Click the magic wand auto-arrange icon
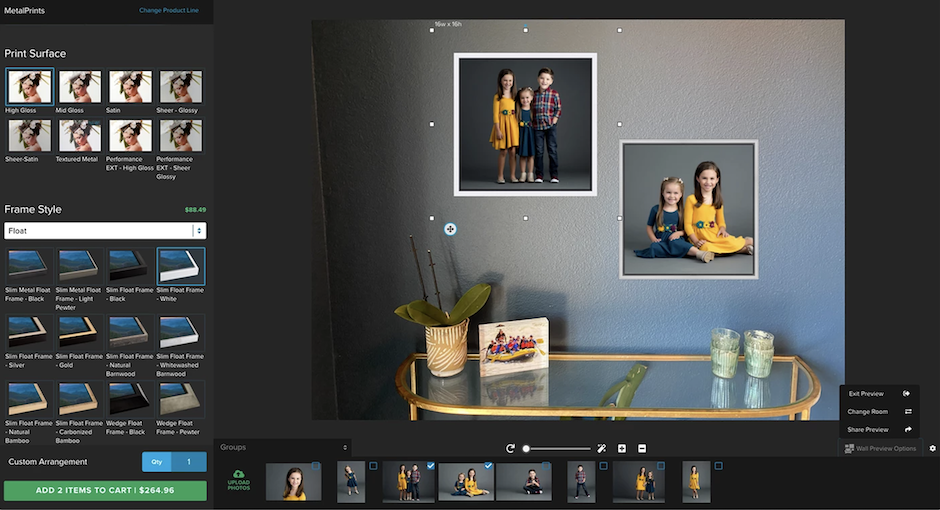 [602, 448]
